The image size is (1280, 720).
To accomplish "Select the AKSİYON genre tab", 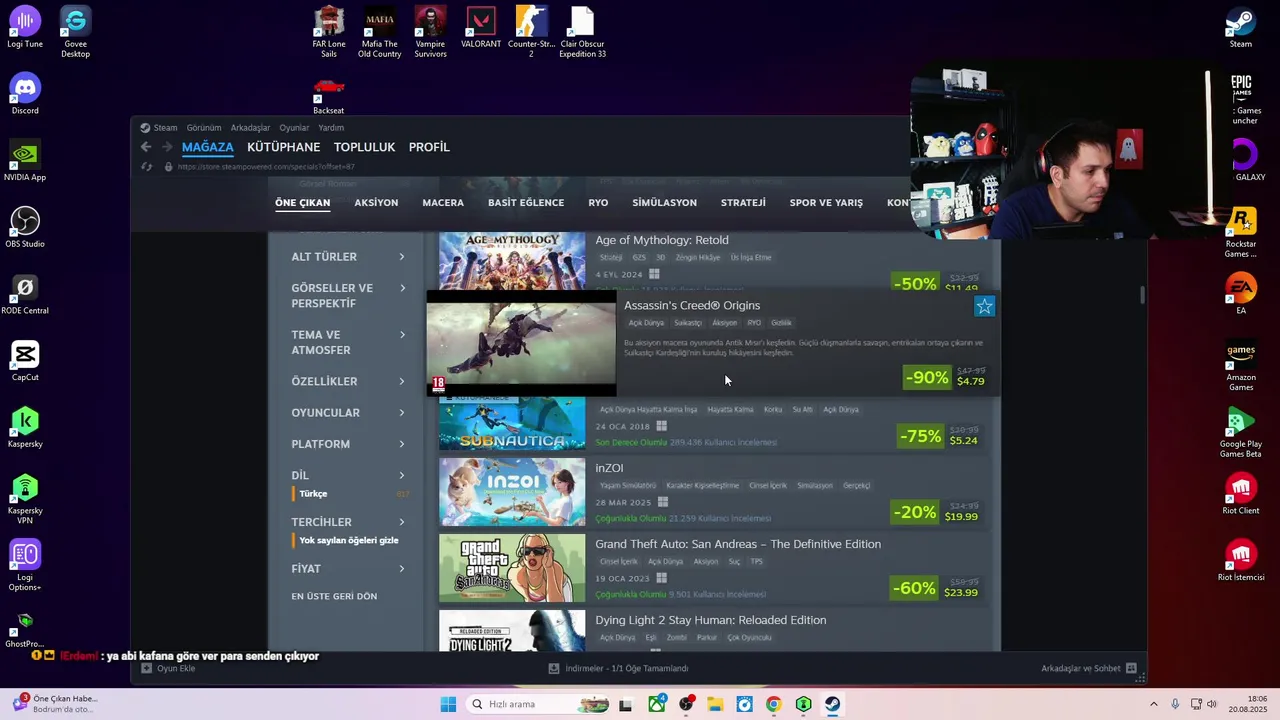I will click(376, 203).
